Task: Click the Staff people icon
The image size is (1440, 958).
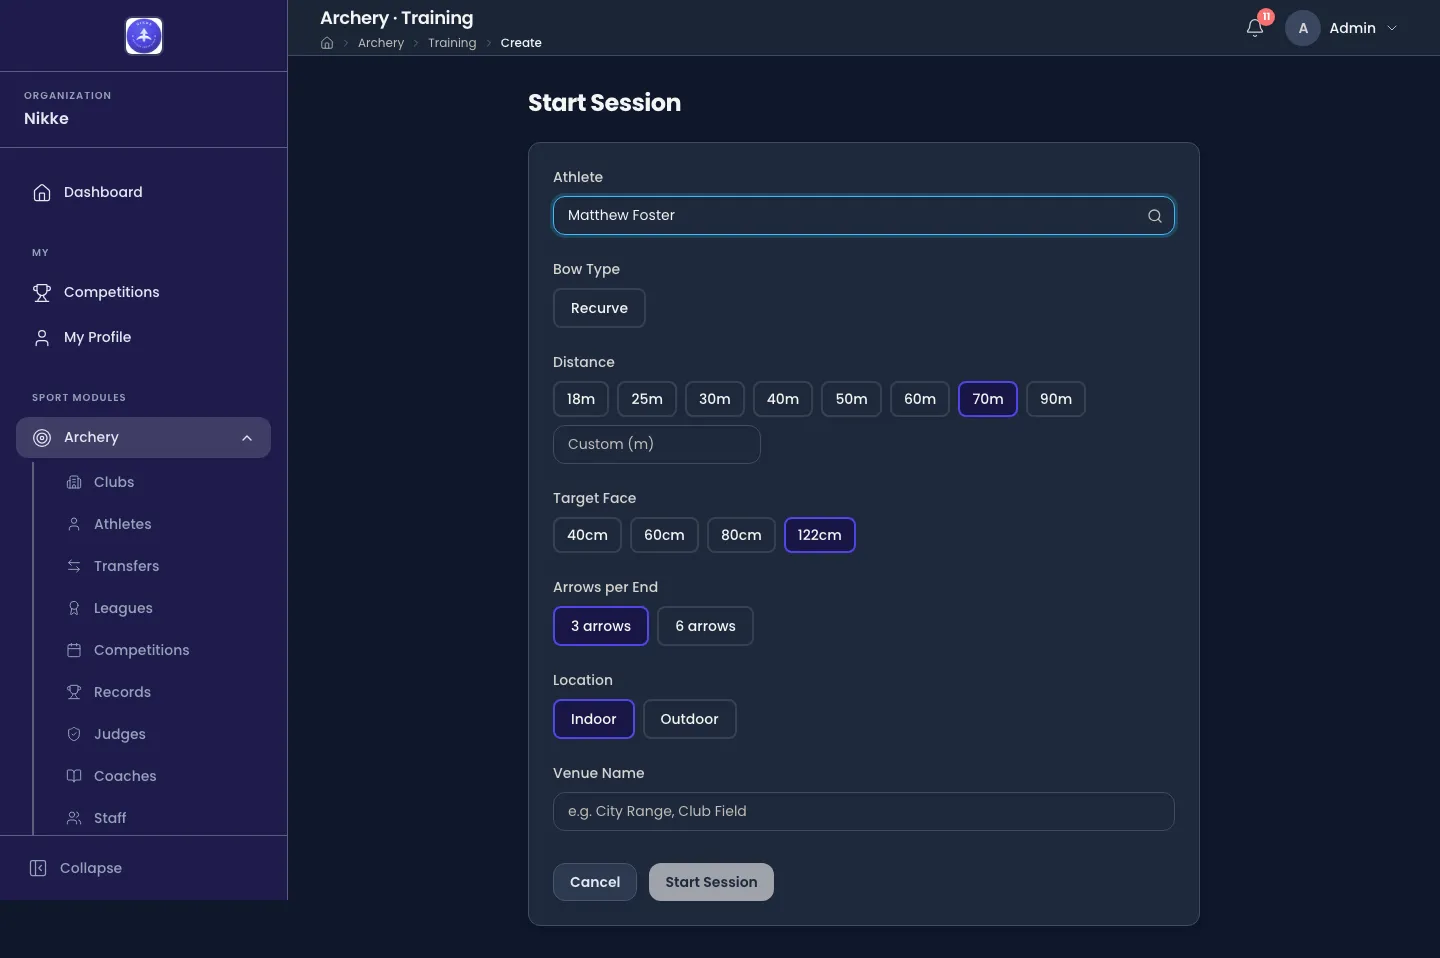Action: click(x=74, y=818)
